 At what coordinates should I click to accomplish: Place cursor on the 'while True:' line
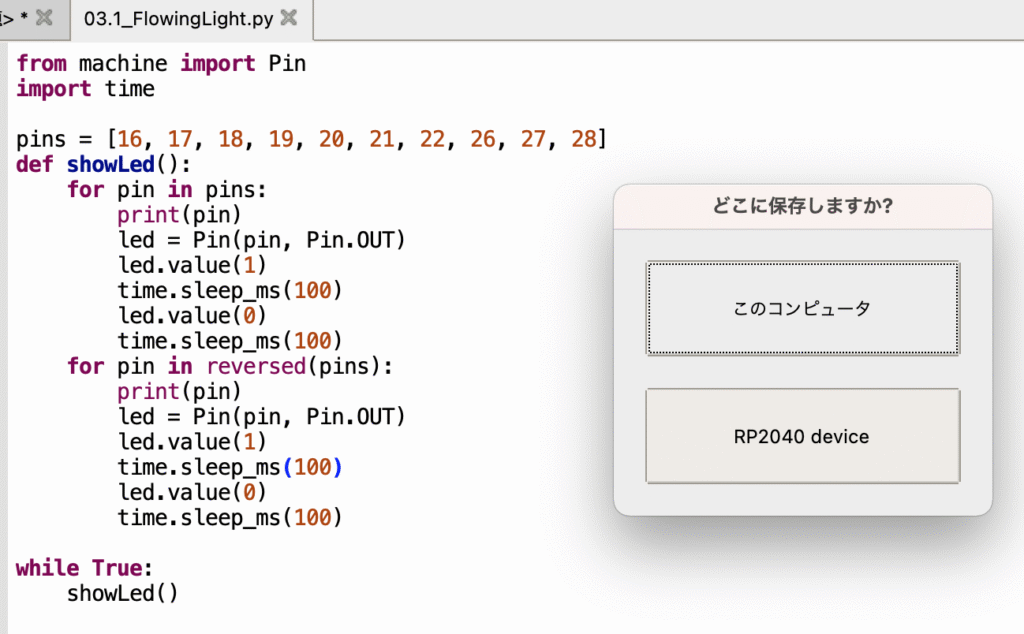[84, 568]
